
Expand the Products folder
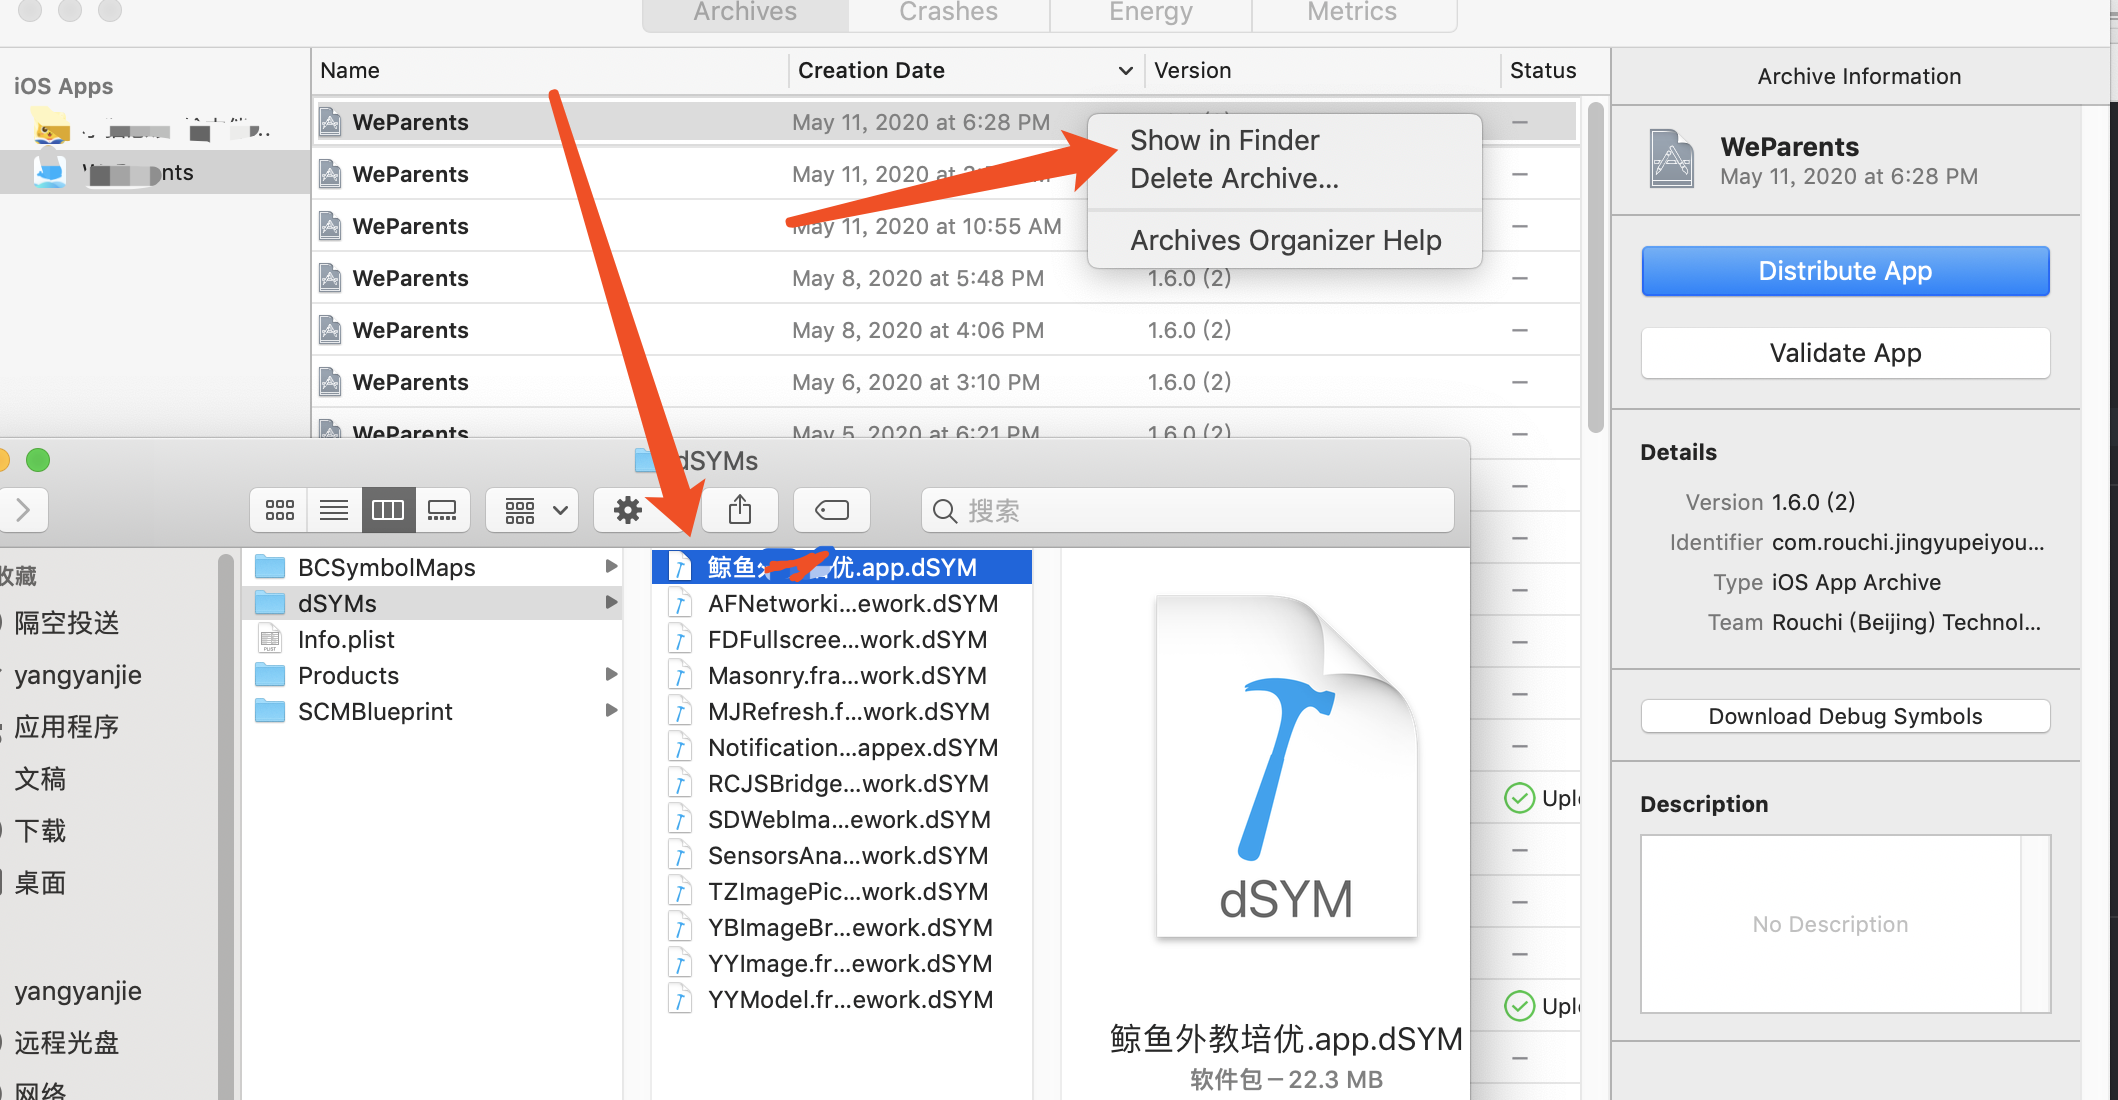[x=611, y=675]
